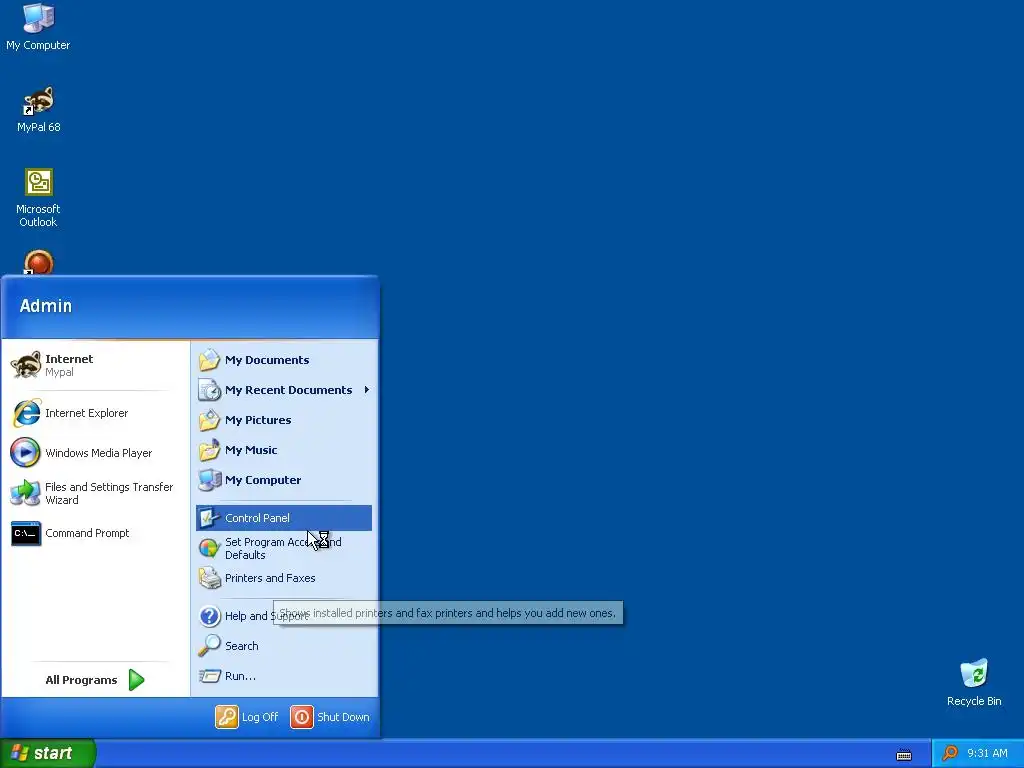The image size is (1024, 768).
Task: Click Shut Down text
Action: click(x=343, y=717)
